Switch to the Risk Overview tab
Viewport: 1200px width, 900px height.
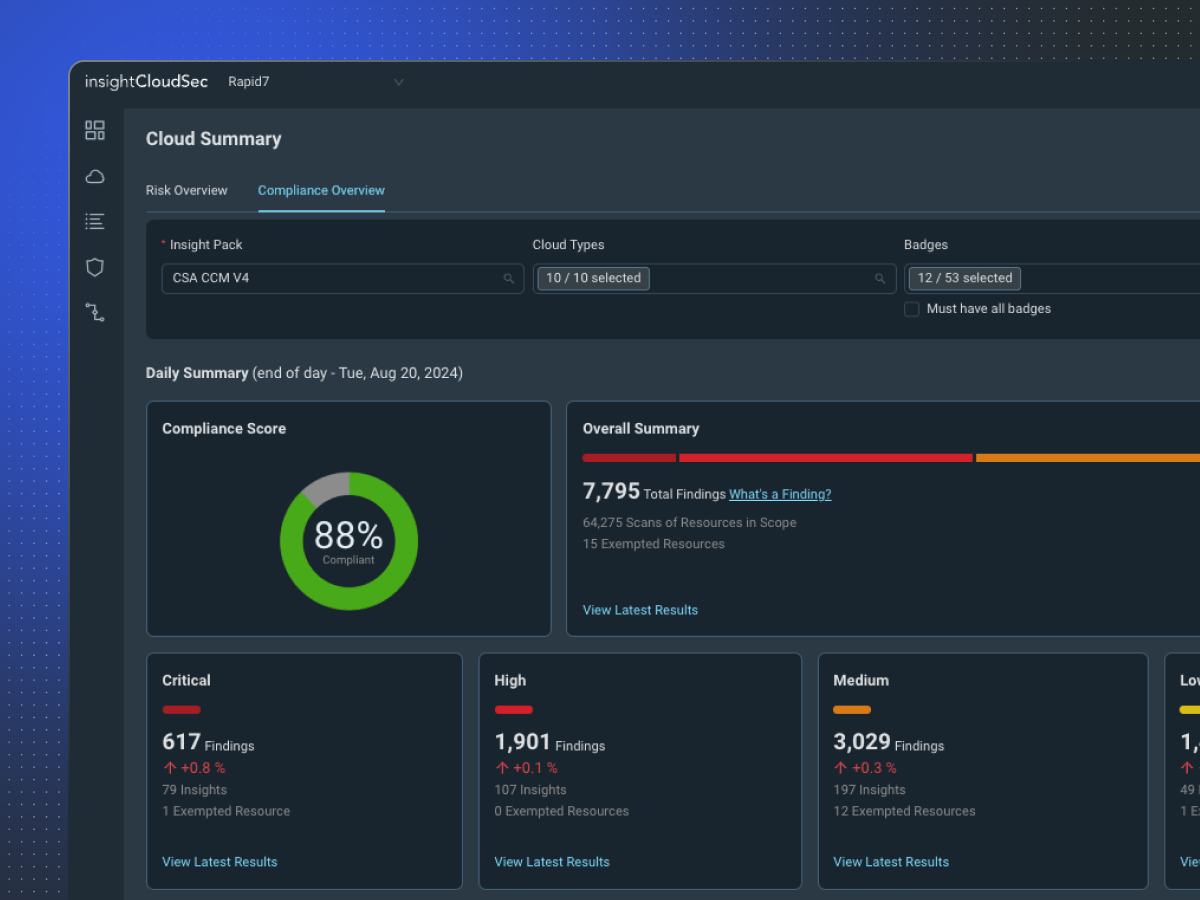187,190
